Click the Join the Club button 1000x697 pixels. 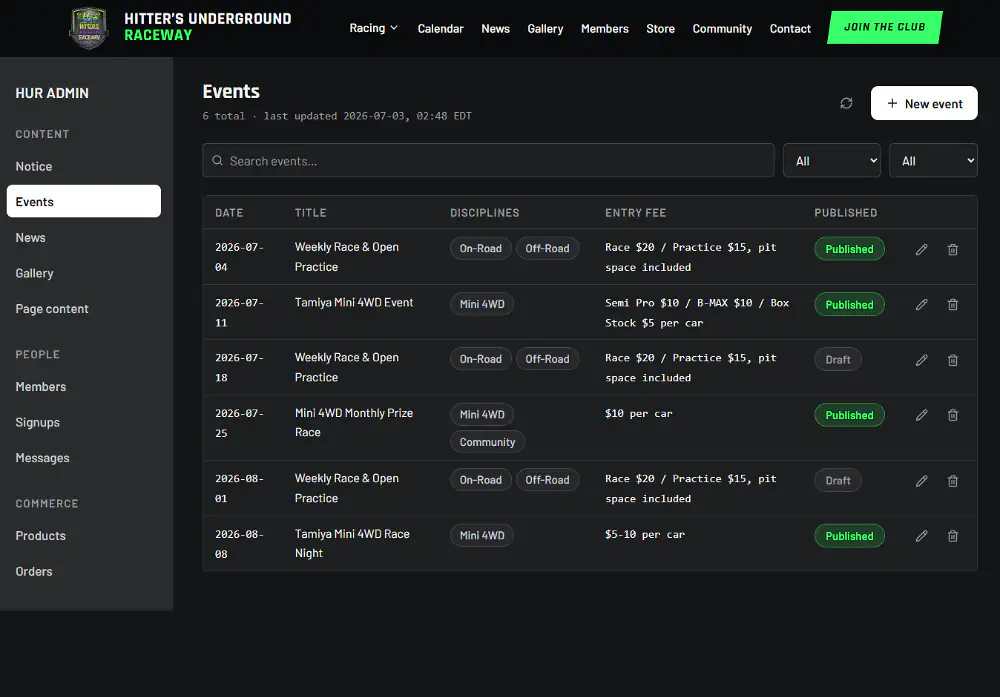(885, 27)
